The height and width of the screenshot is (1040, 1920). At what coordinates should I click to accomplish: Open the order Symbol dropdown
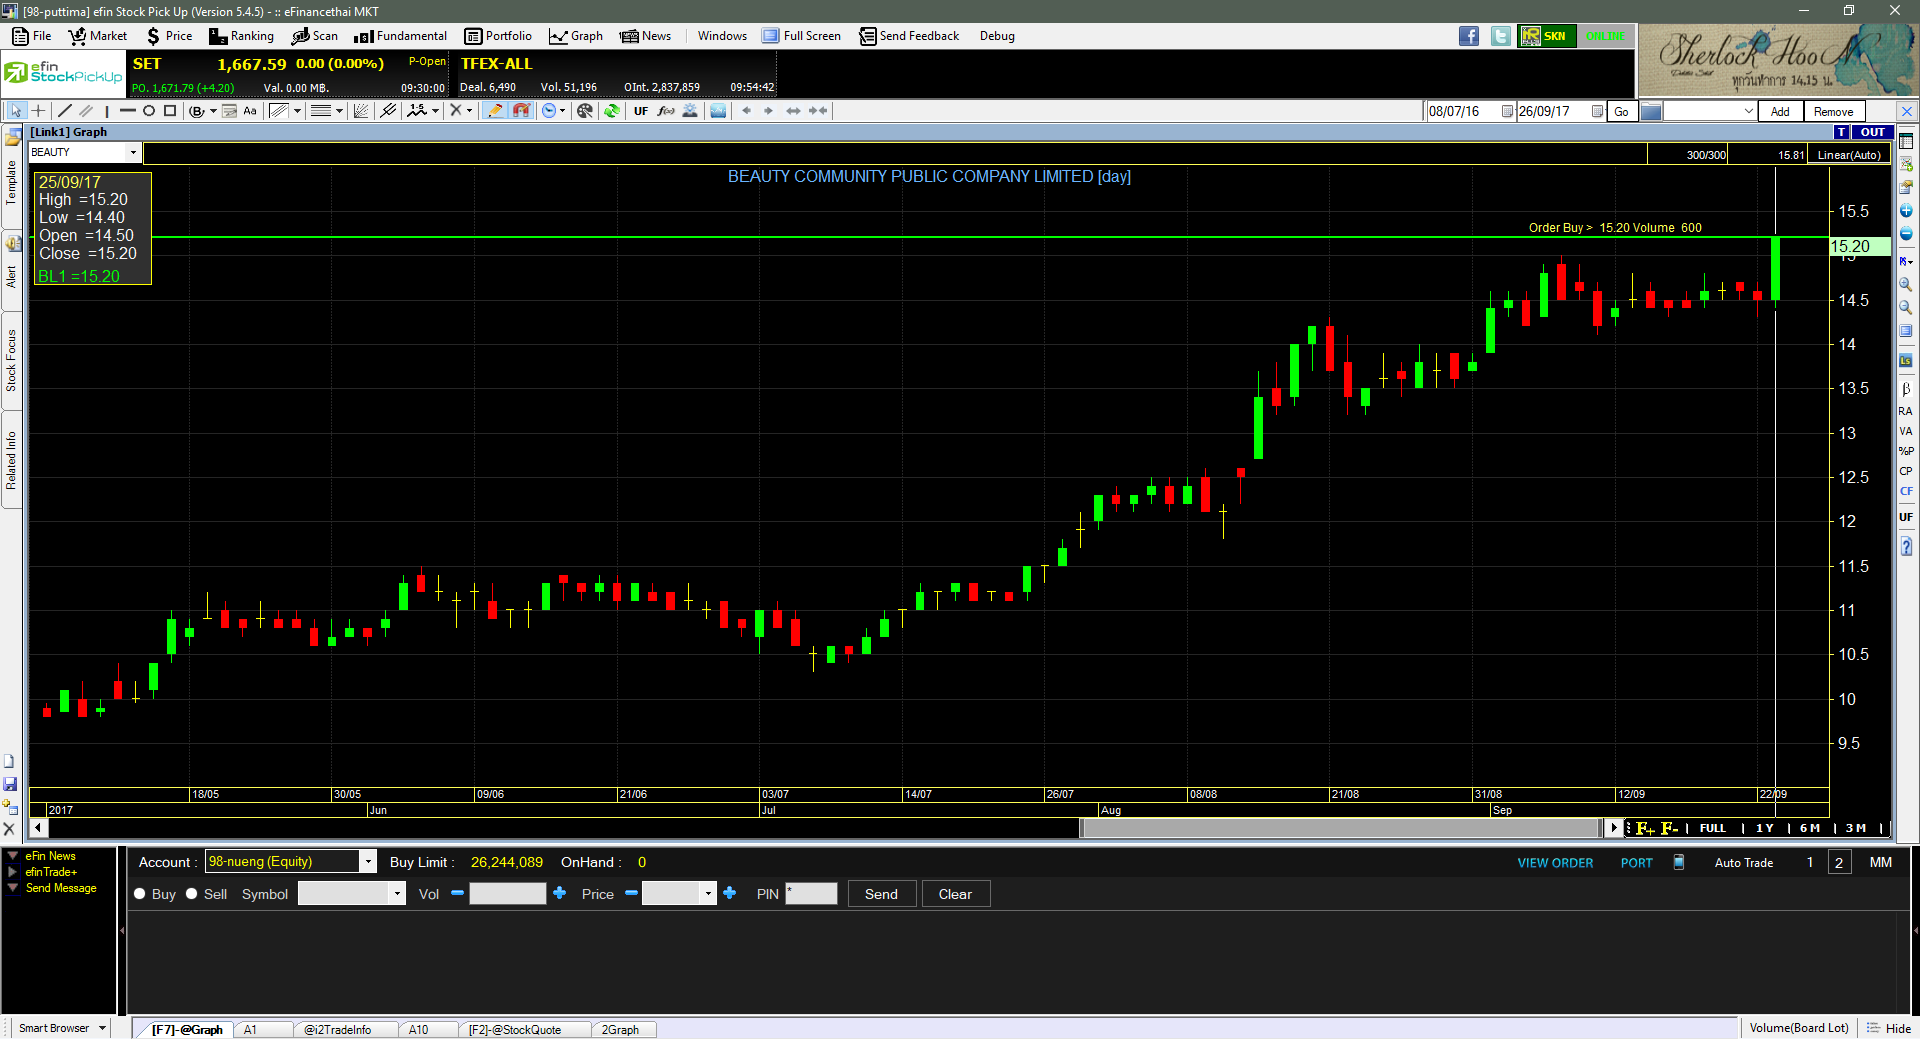click(x=397, y=894)
